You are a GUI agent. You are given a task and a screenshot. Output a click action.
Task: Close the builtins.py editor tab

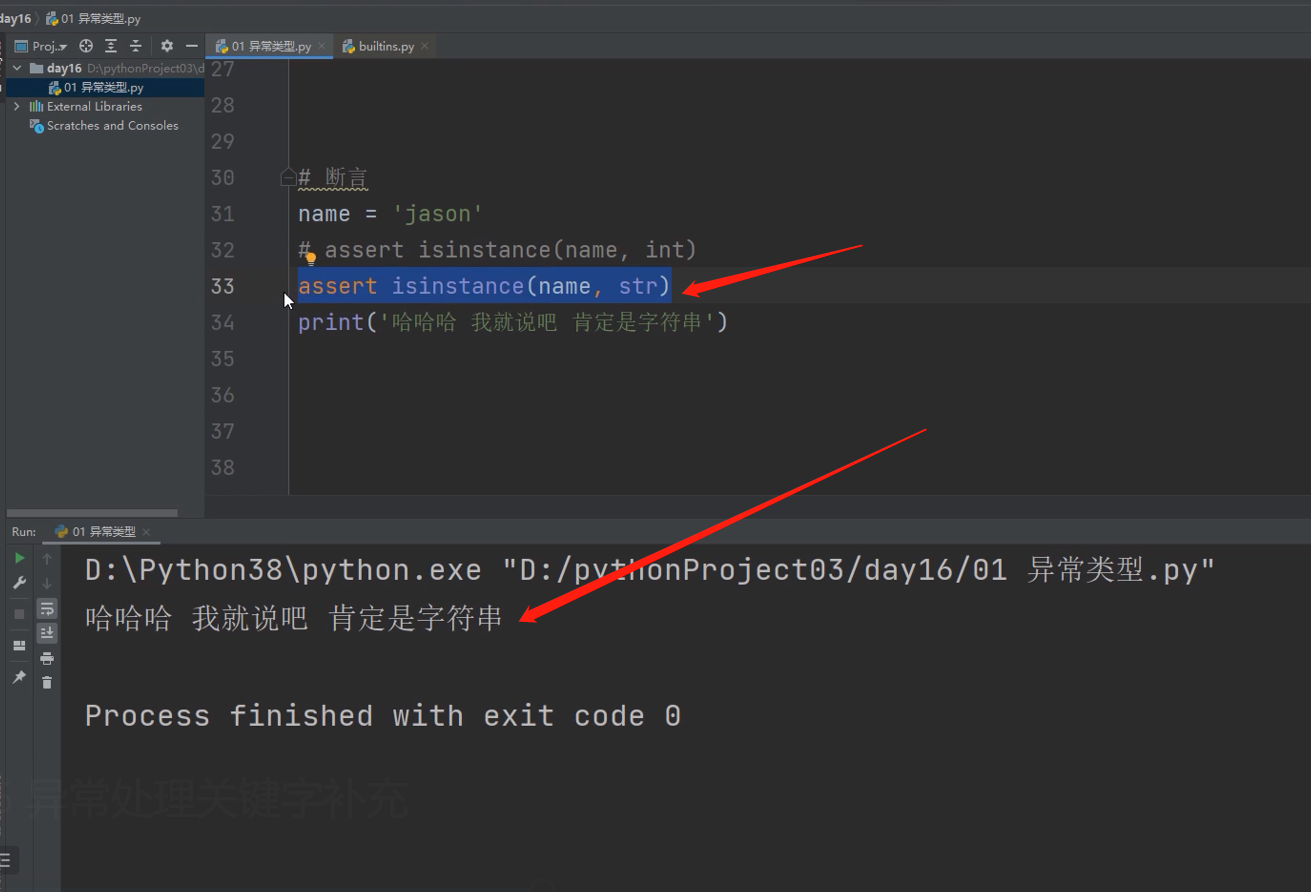point(425,46)
